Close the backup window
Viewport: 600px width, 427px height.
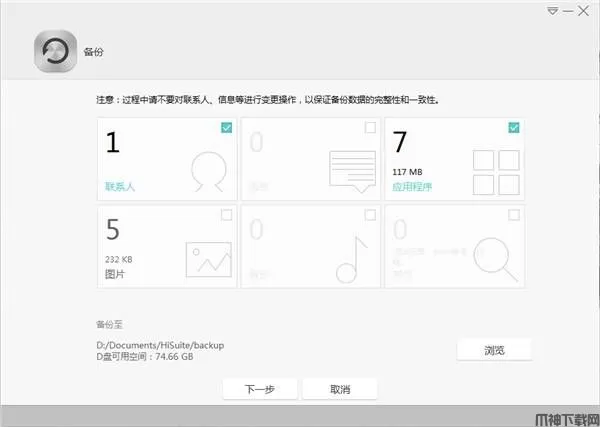click(x=584, y=11)
